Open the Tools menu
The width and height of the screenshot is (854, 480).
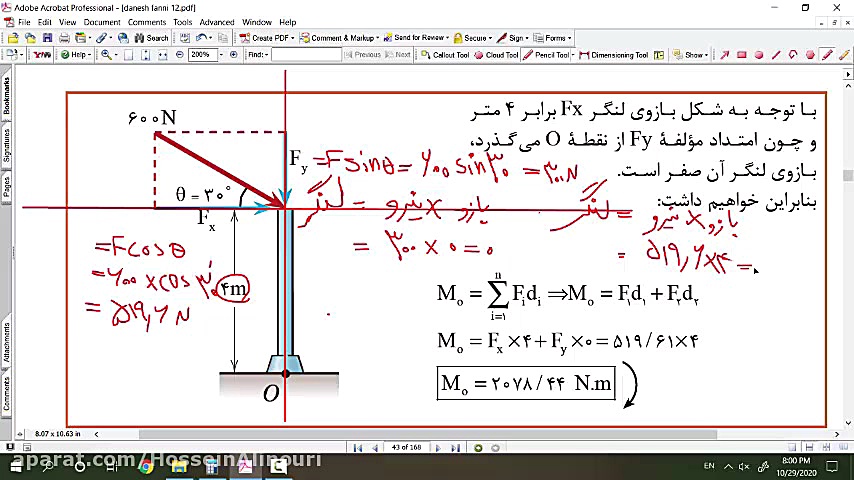pyautogui.click(x=182, y=22)
